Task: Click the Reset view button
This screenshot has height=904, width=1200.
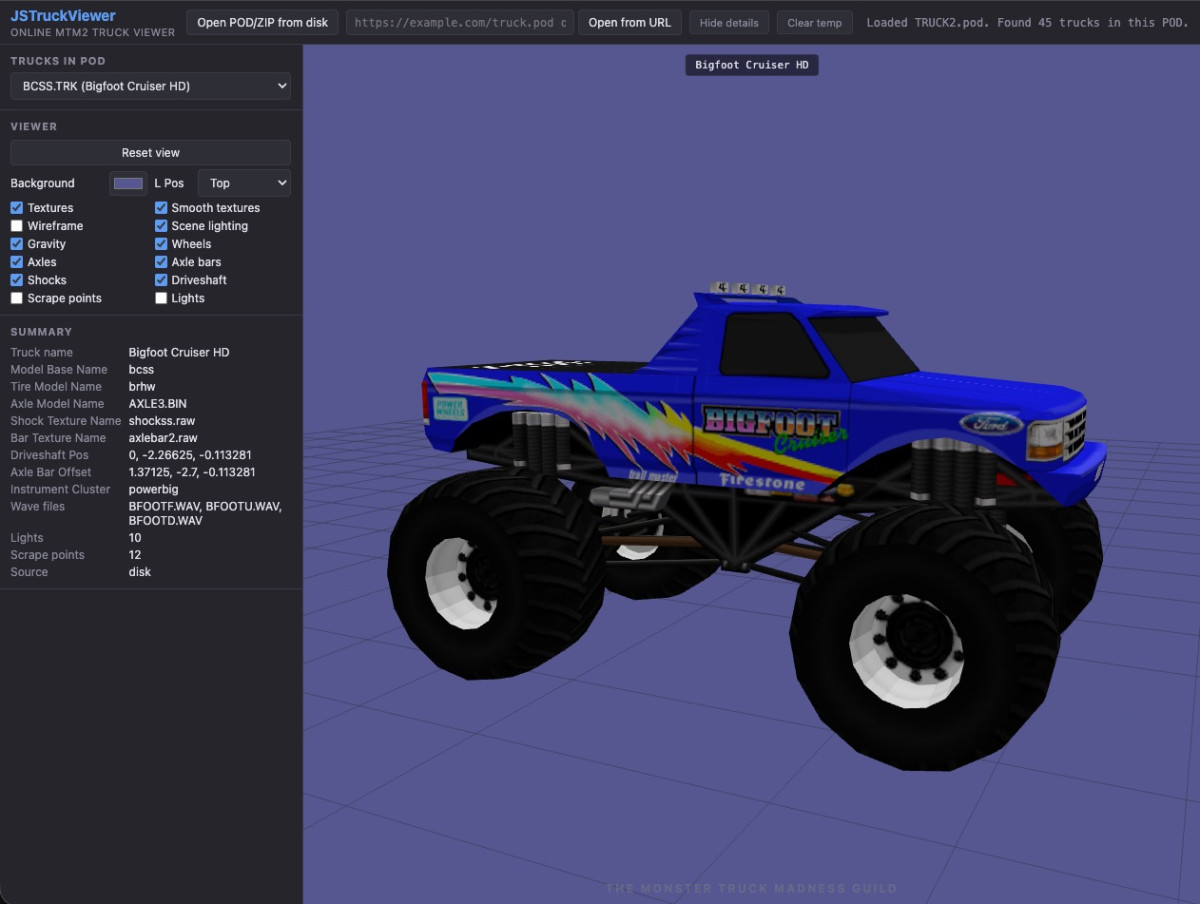Action: point(151,153)
